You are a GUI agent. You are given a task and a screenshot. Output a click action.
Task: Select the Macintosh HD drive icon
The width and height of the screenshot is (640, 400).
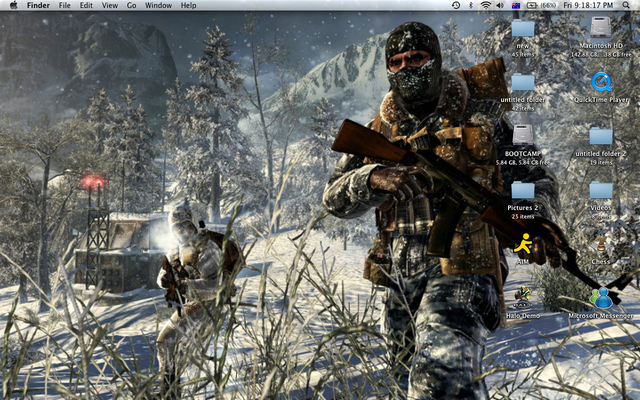tap(601, 28)
